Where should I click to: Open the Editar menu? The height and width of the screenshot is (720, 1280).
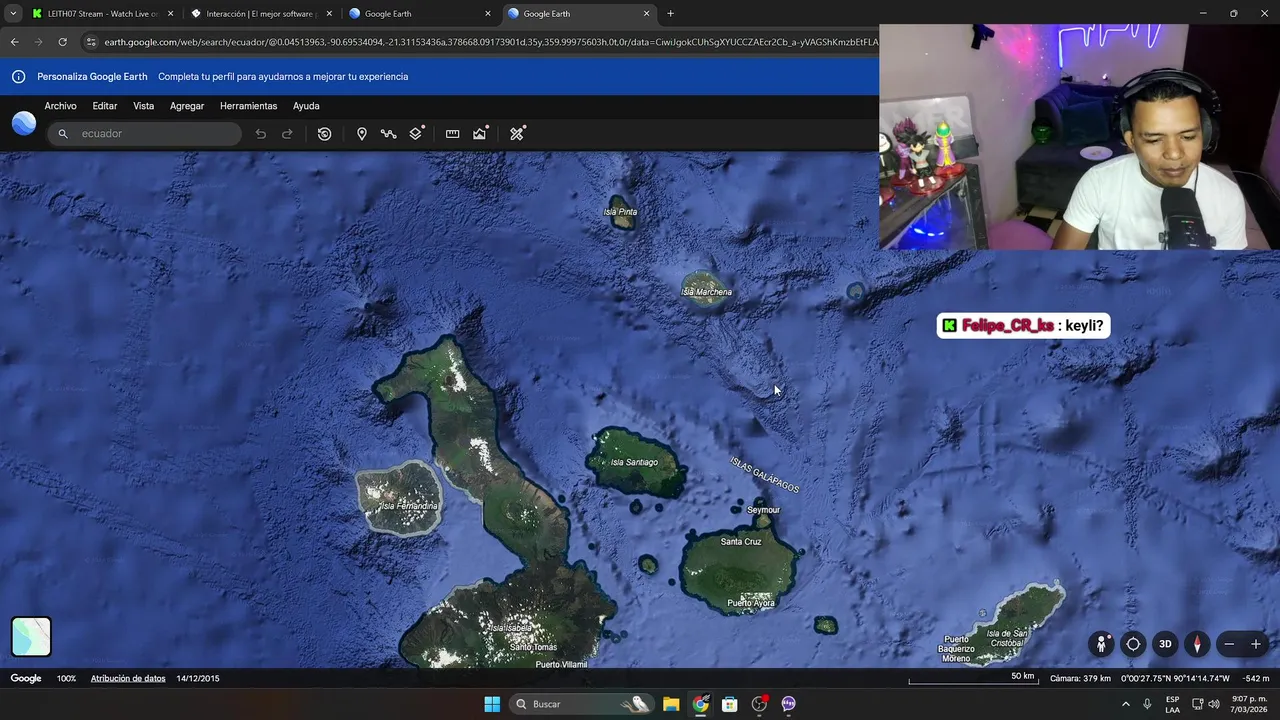105,106
